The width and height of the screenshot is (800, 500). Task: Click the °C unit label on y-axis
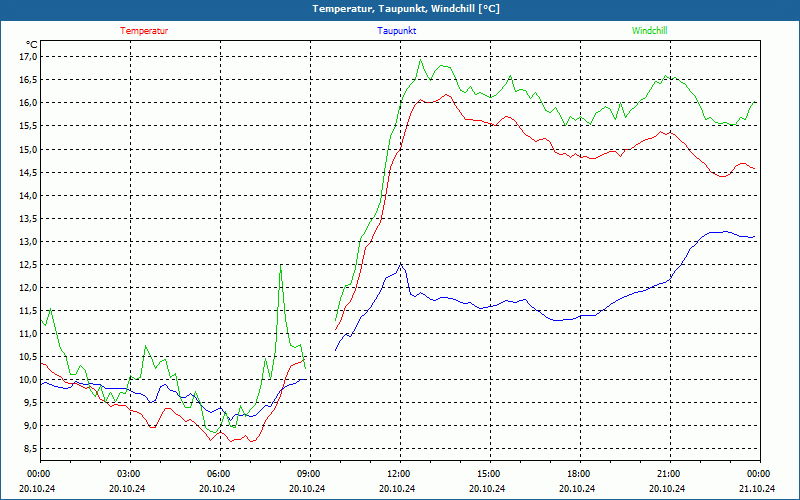tap(32, 44)
